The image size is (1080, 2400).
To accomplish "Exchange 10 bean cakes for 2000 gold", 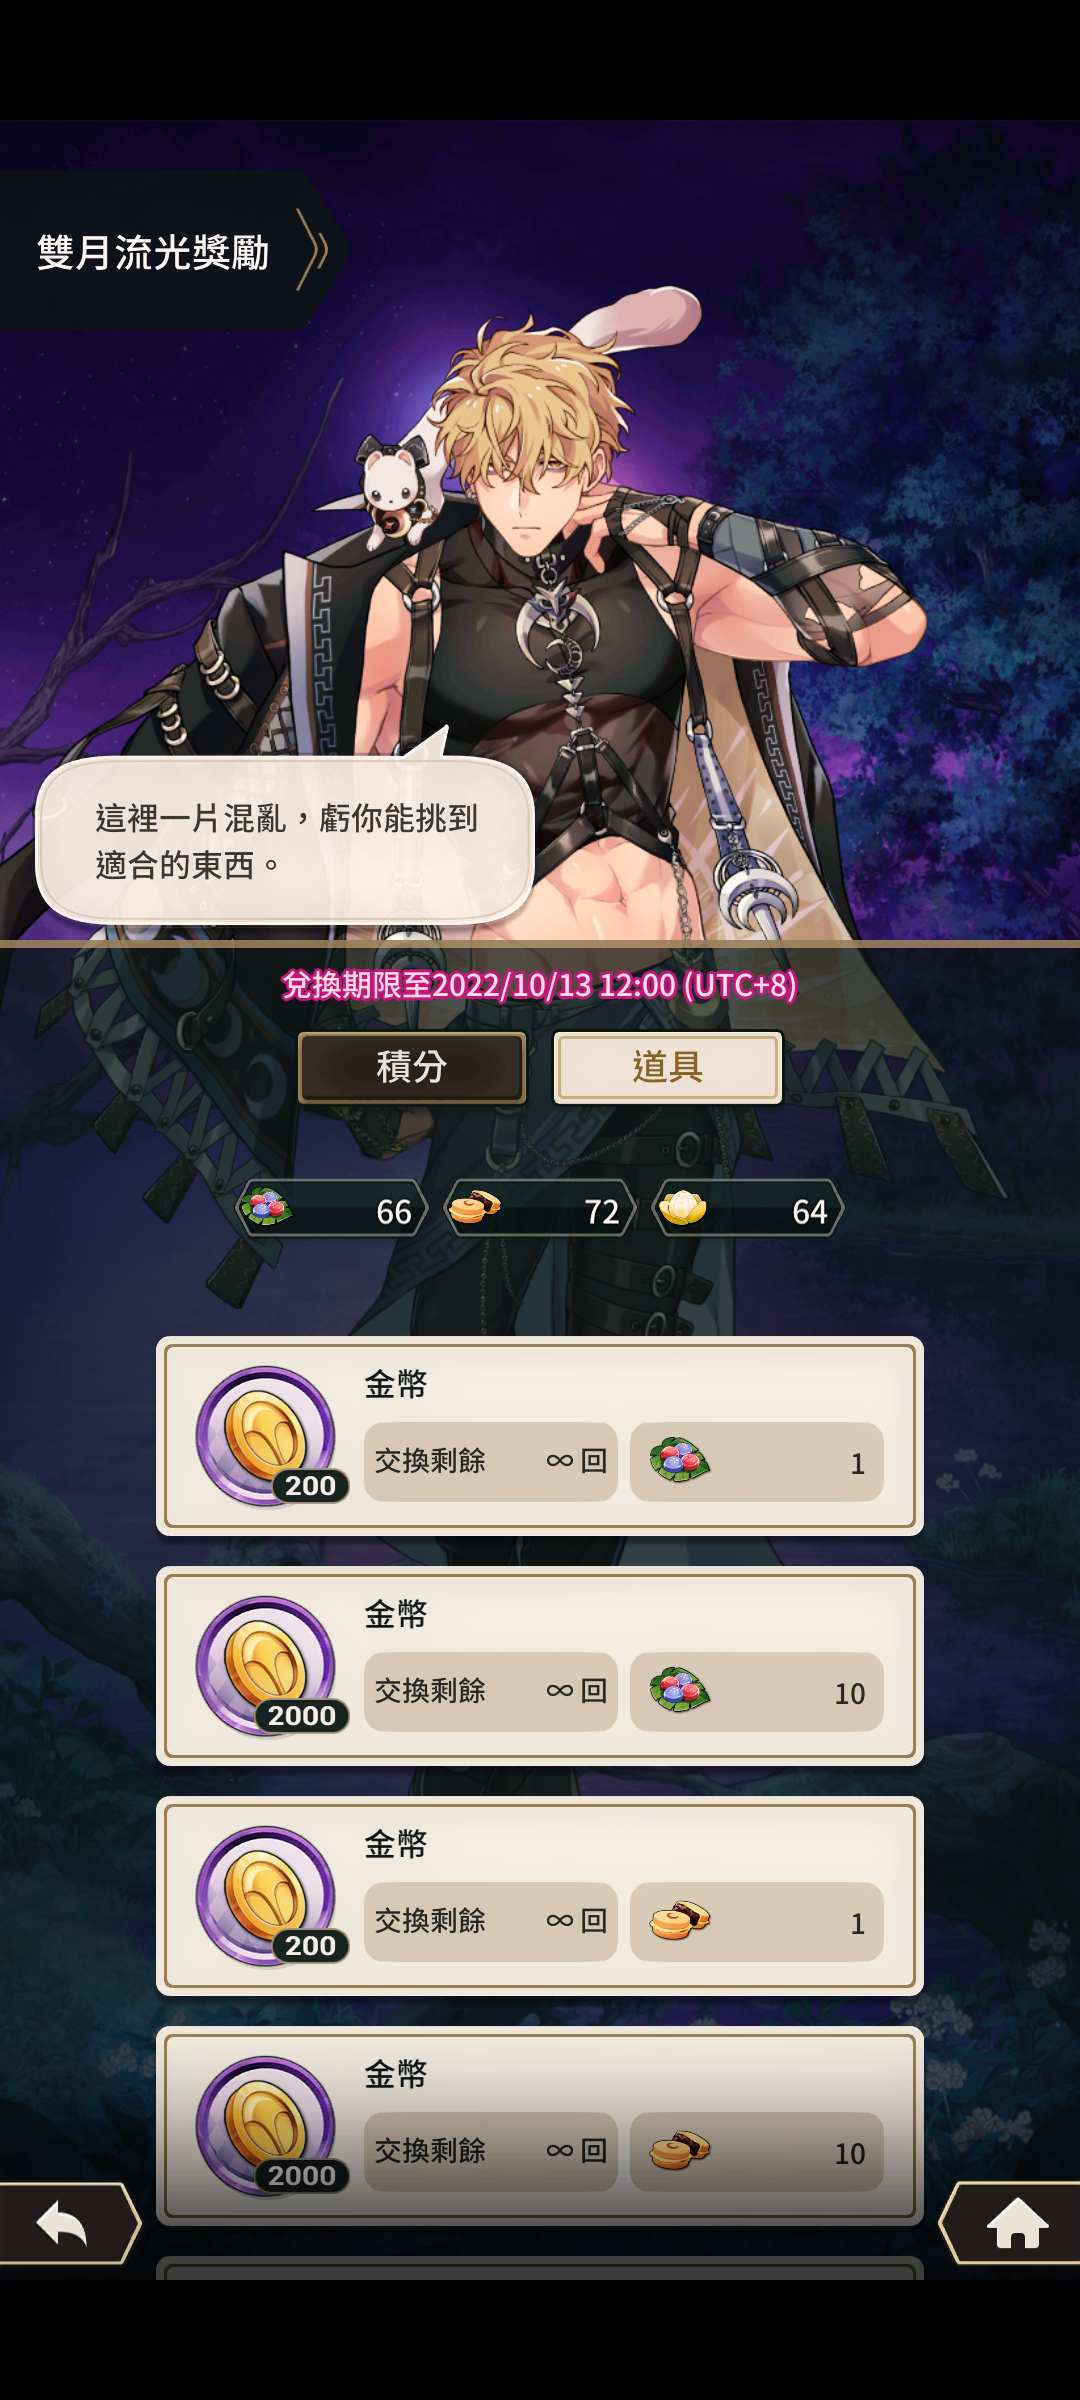I will pyautogui.click(x=757, y=2152).
